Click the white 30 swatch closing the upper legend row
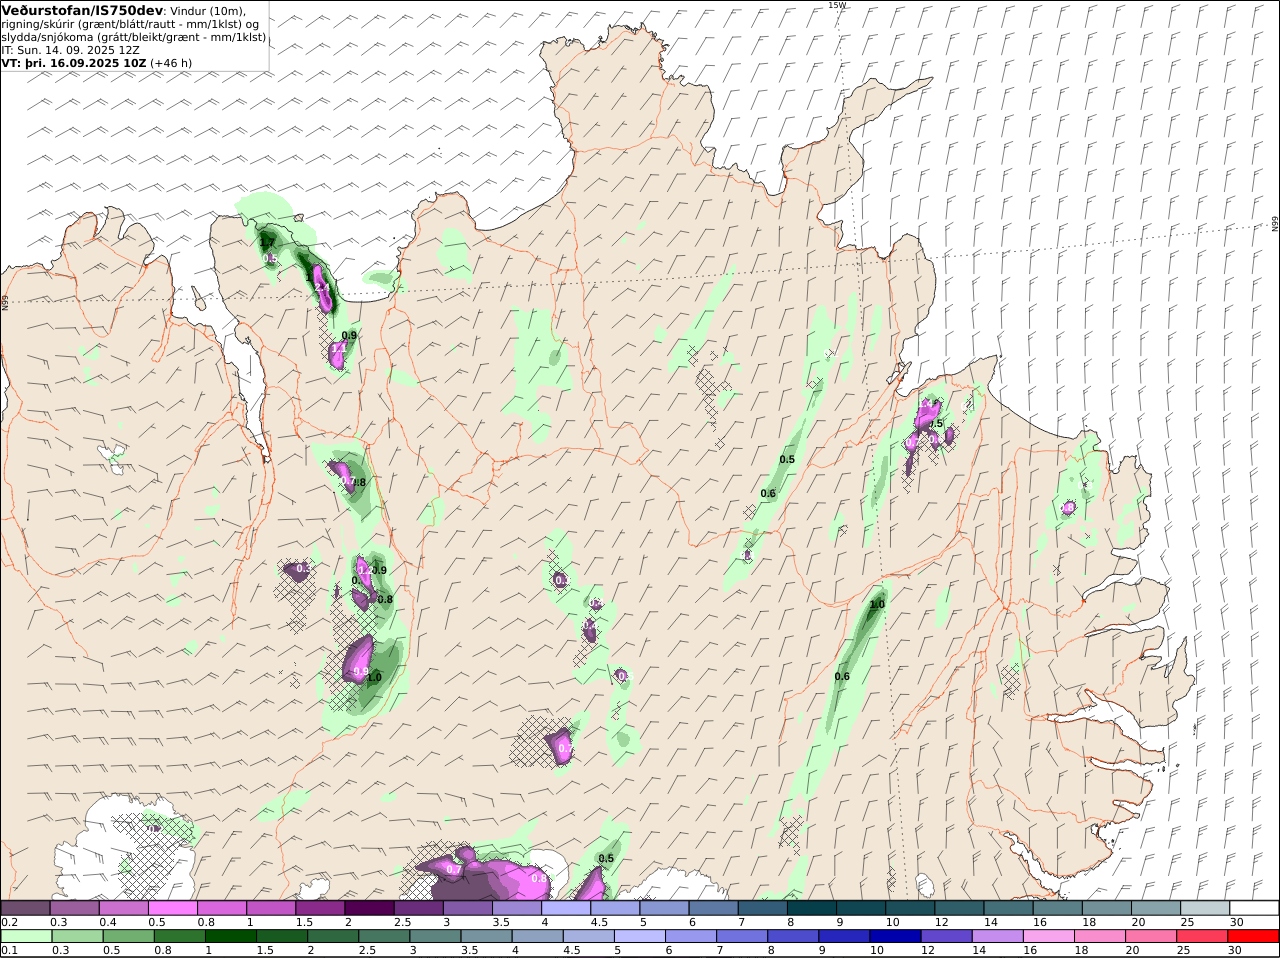The width and height of the screenshot is (1280, 958). point(1254,908)
